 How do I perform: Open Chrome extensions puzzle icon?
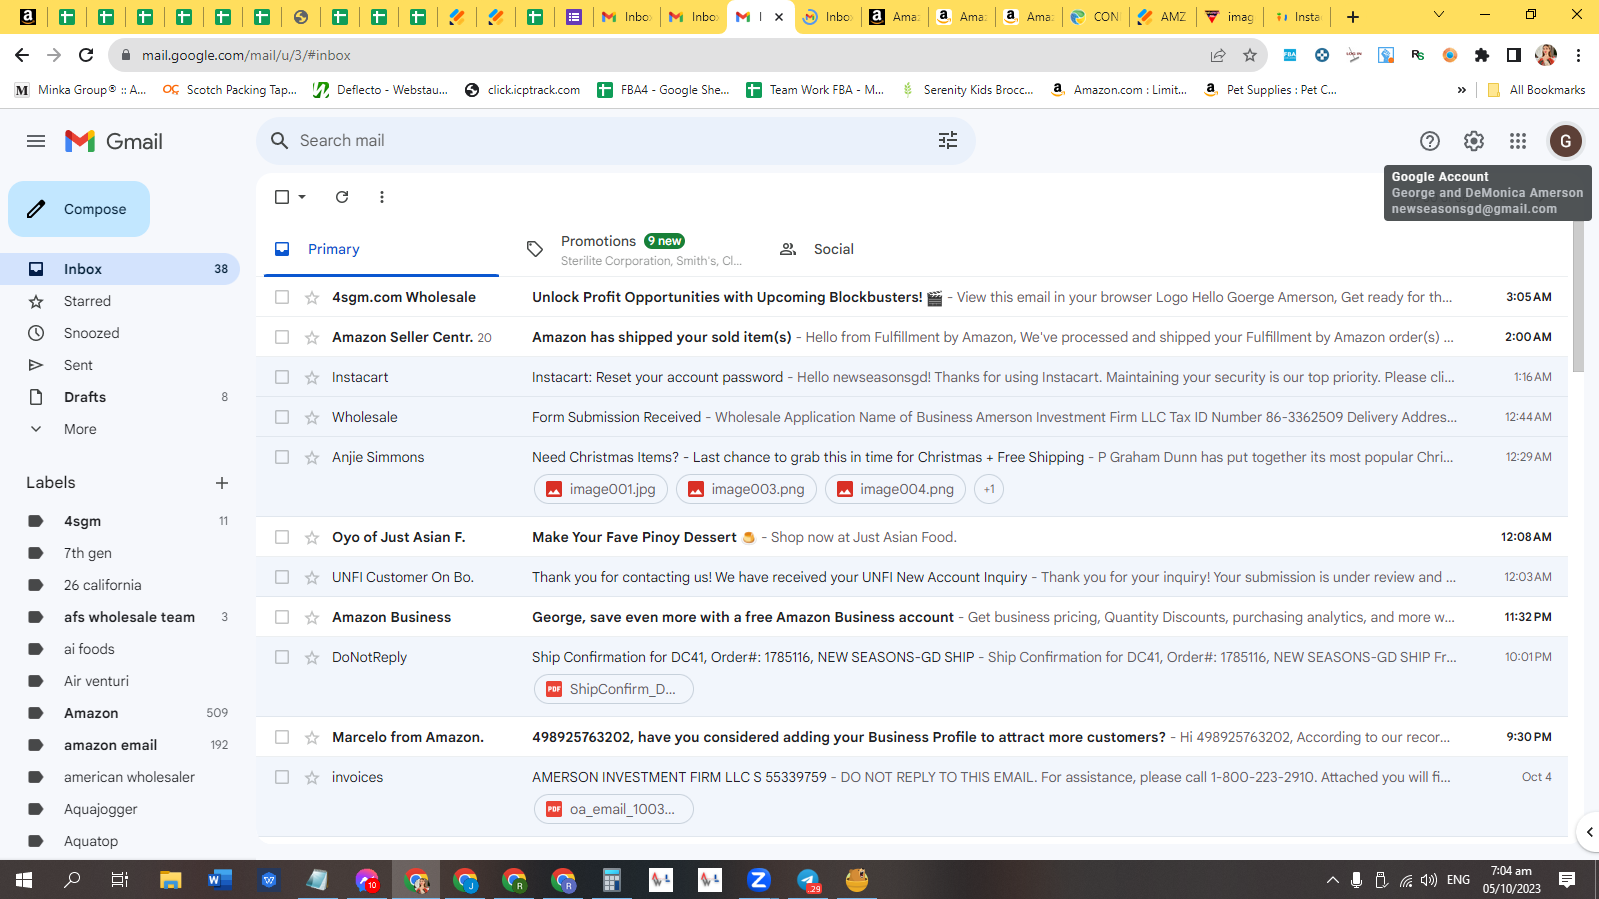point(1482,55)
